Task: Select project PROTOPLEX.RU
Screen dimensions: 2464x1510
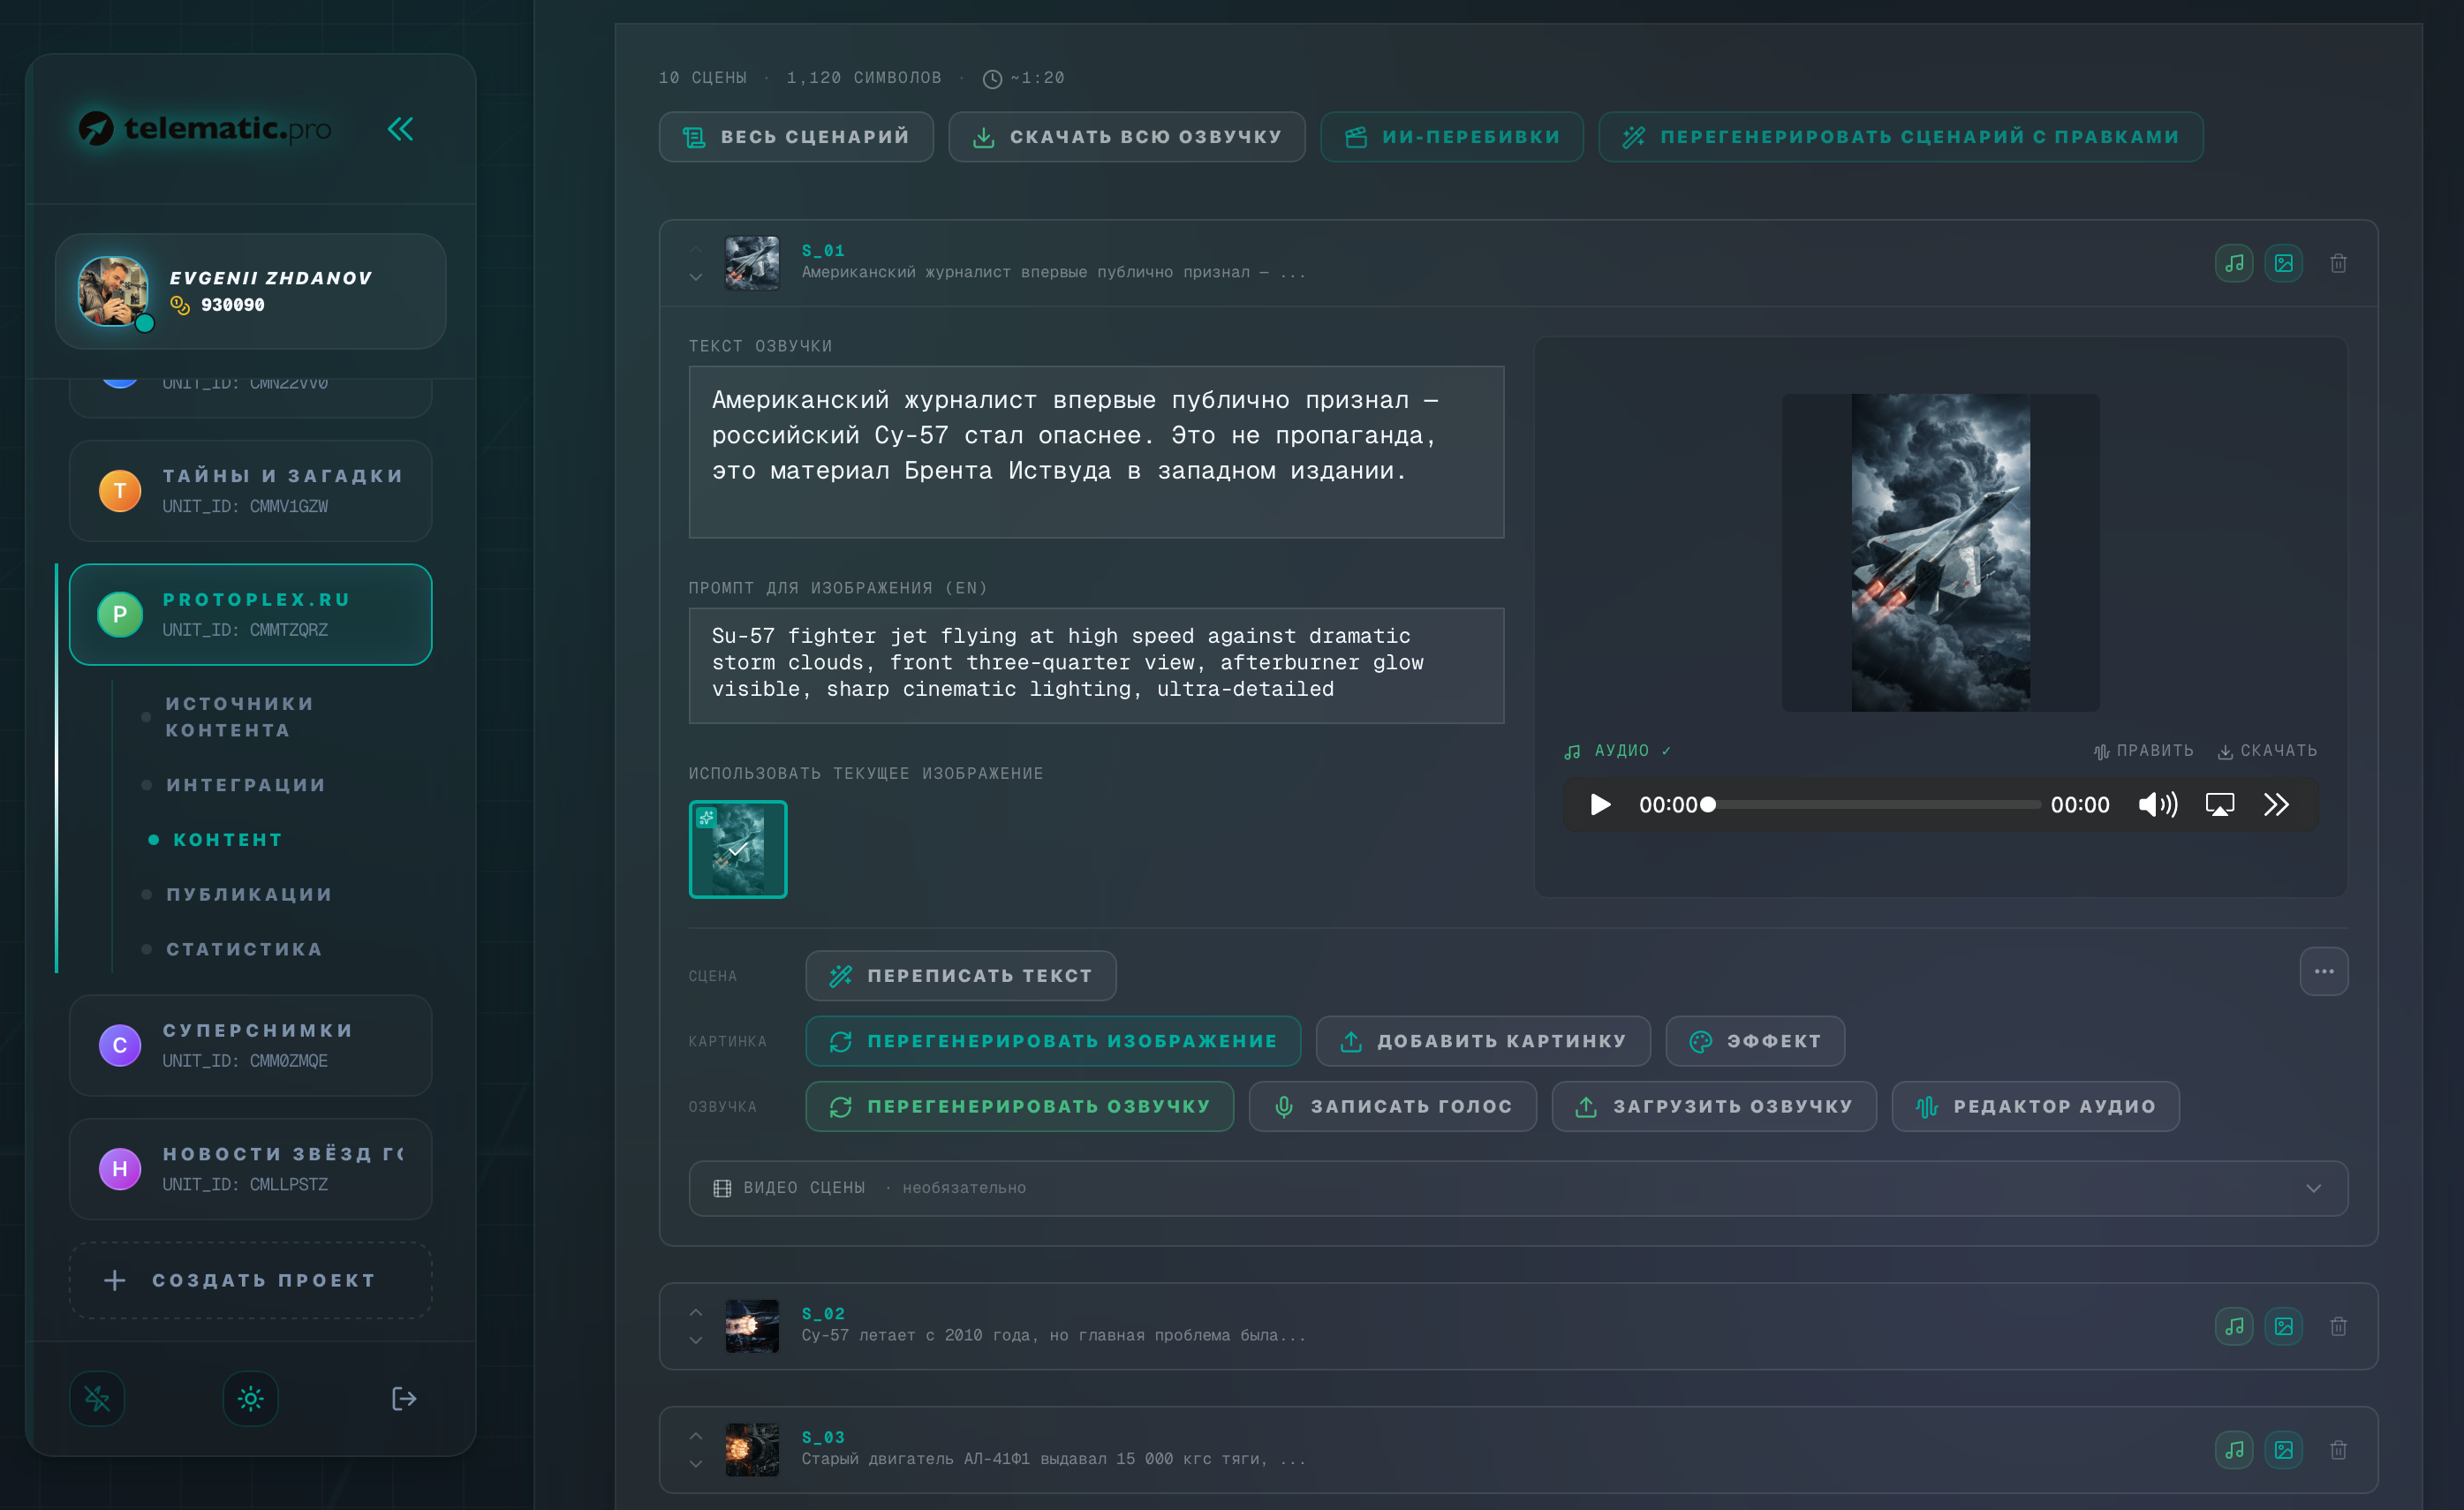Action: click(x=250, y=614)
